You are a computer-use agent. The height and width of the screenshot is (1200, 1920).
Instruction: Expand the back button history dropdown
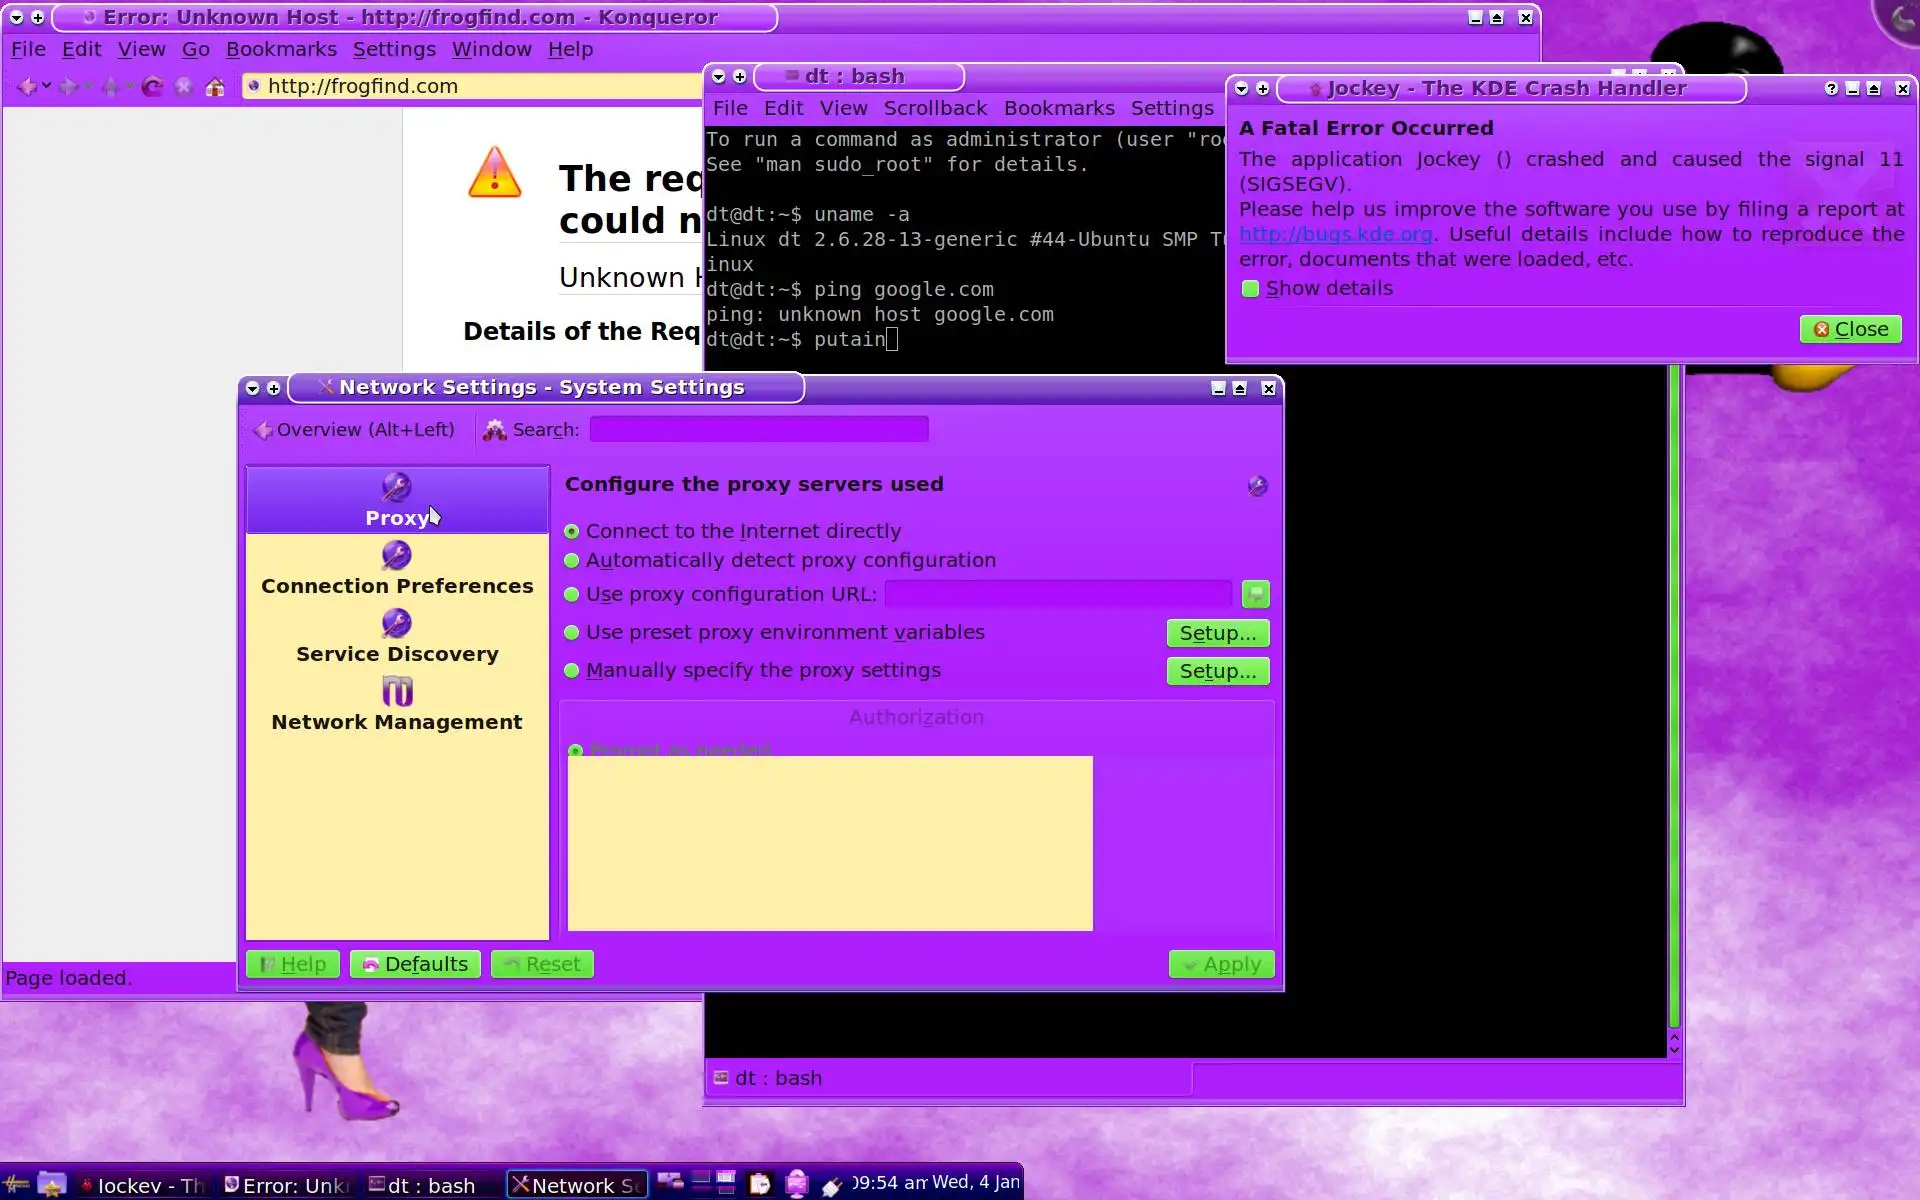[47, 87]
